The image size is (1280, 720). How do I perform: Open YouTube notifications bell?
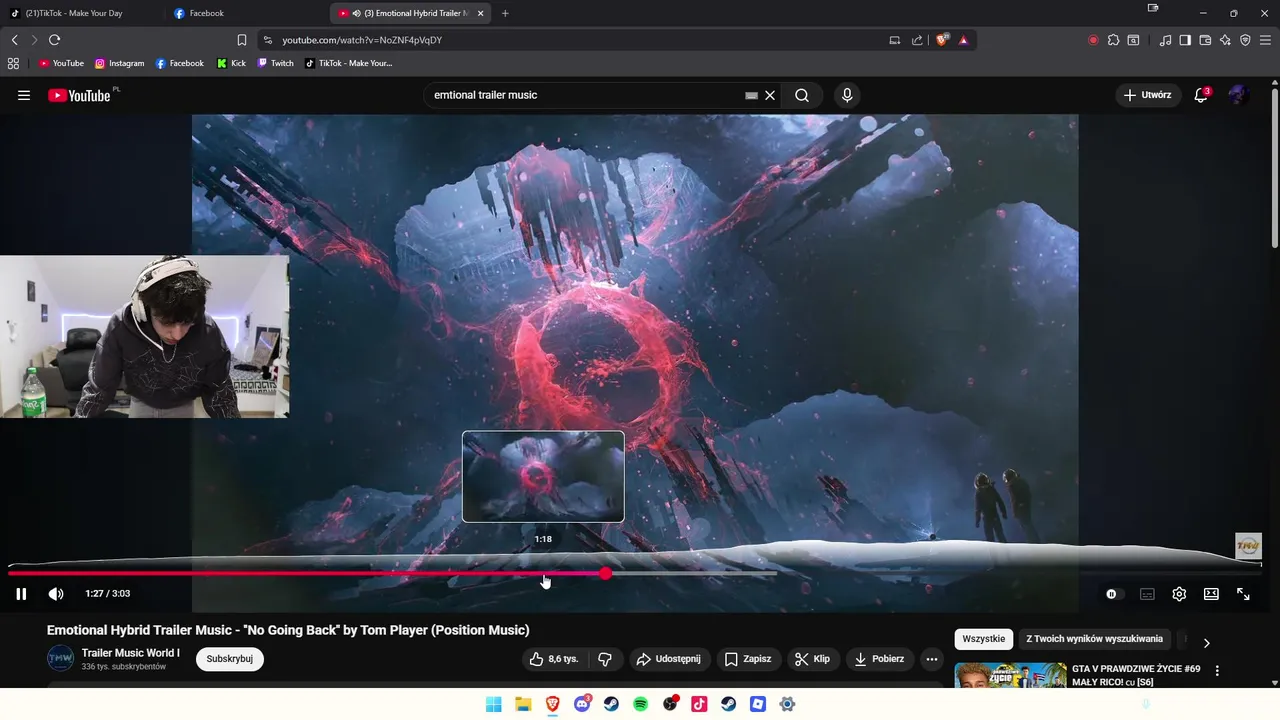1201,95
